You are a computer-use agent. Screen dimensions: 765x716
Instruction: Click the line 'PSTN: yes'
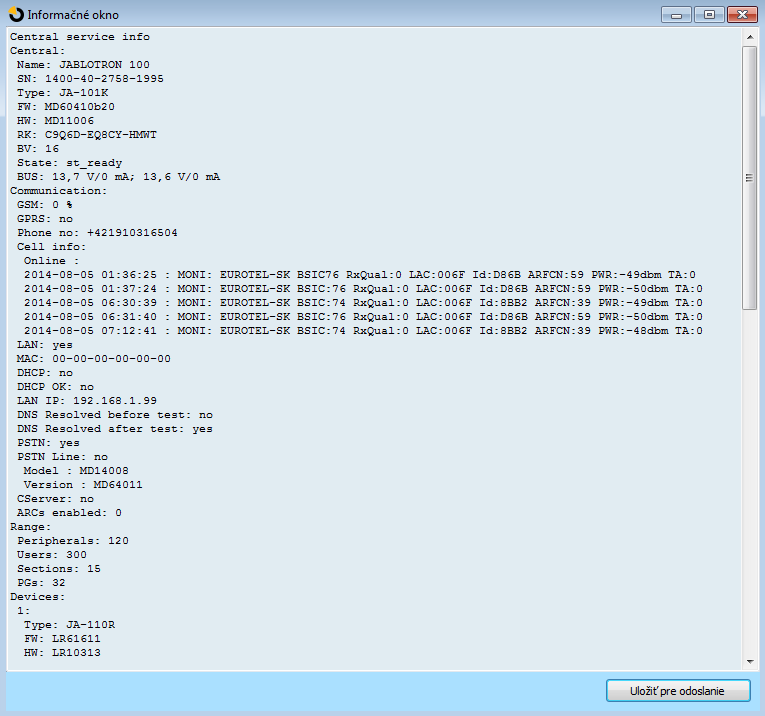click(x=48, y=443)
